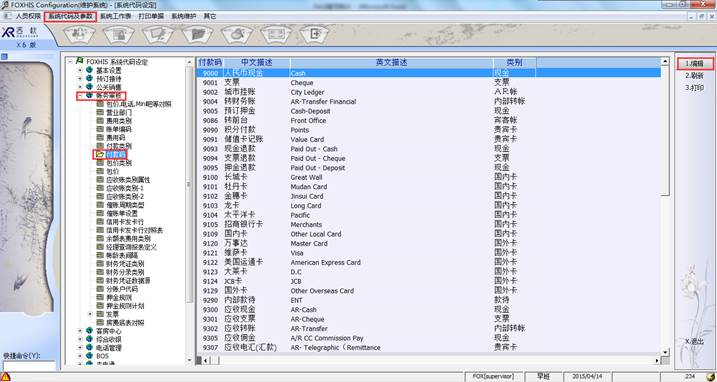Expand the 预订接待 tree node

pyautogui.click(x=80, y=79)
